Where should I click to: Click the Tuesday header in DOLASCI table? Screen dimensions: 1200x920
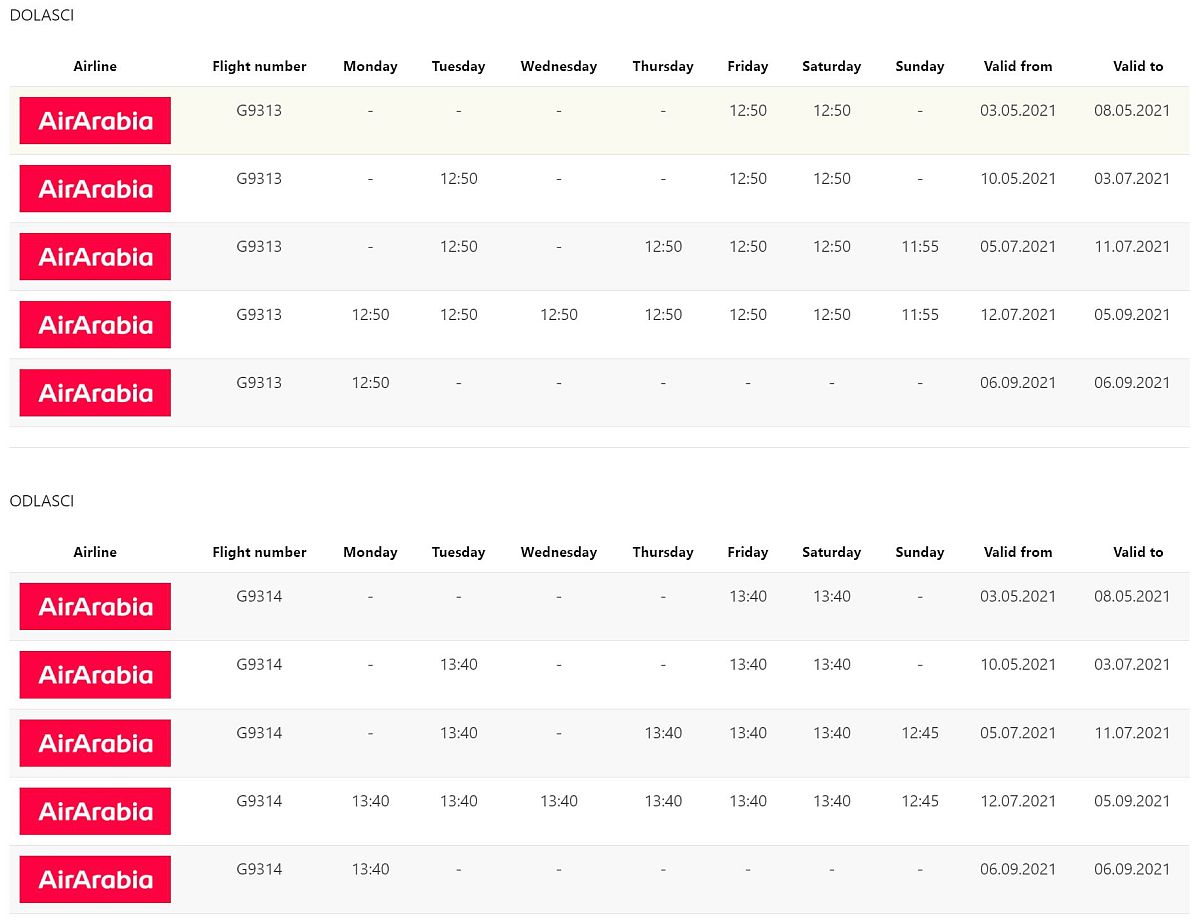(458, 66)
